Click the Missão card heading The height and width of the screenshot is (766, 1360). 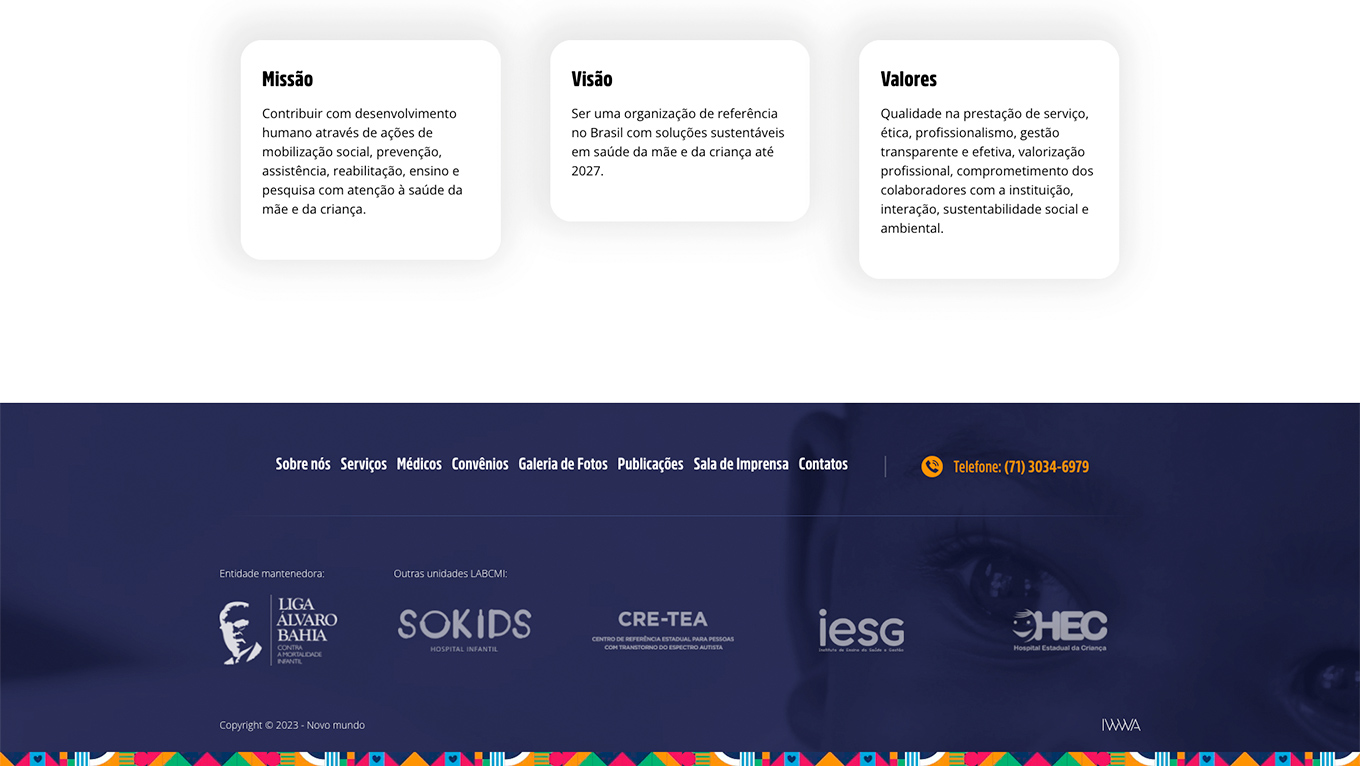tap(287, 79)
